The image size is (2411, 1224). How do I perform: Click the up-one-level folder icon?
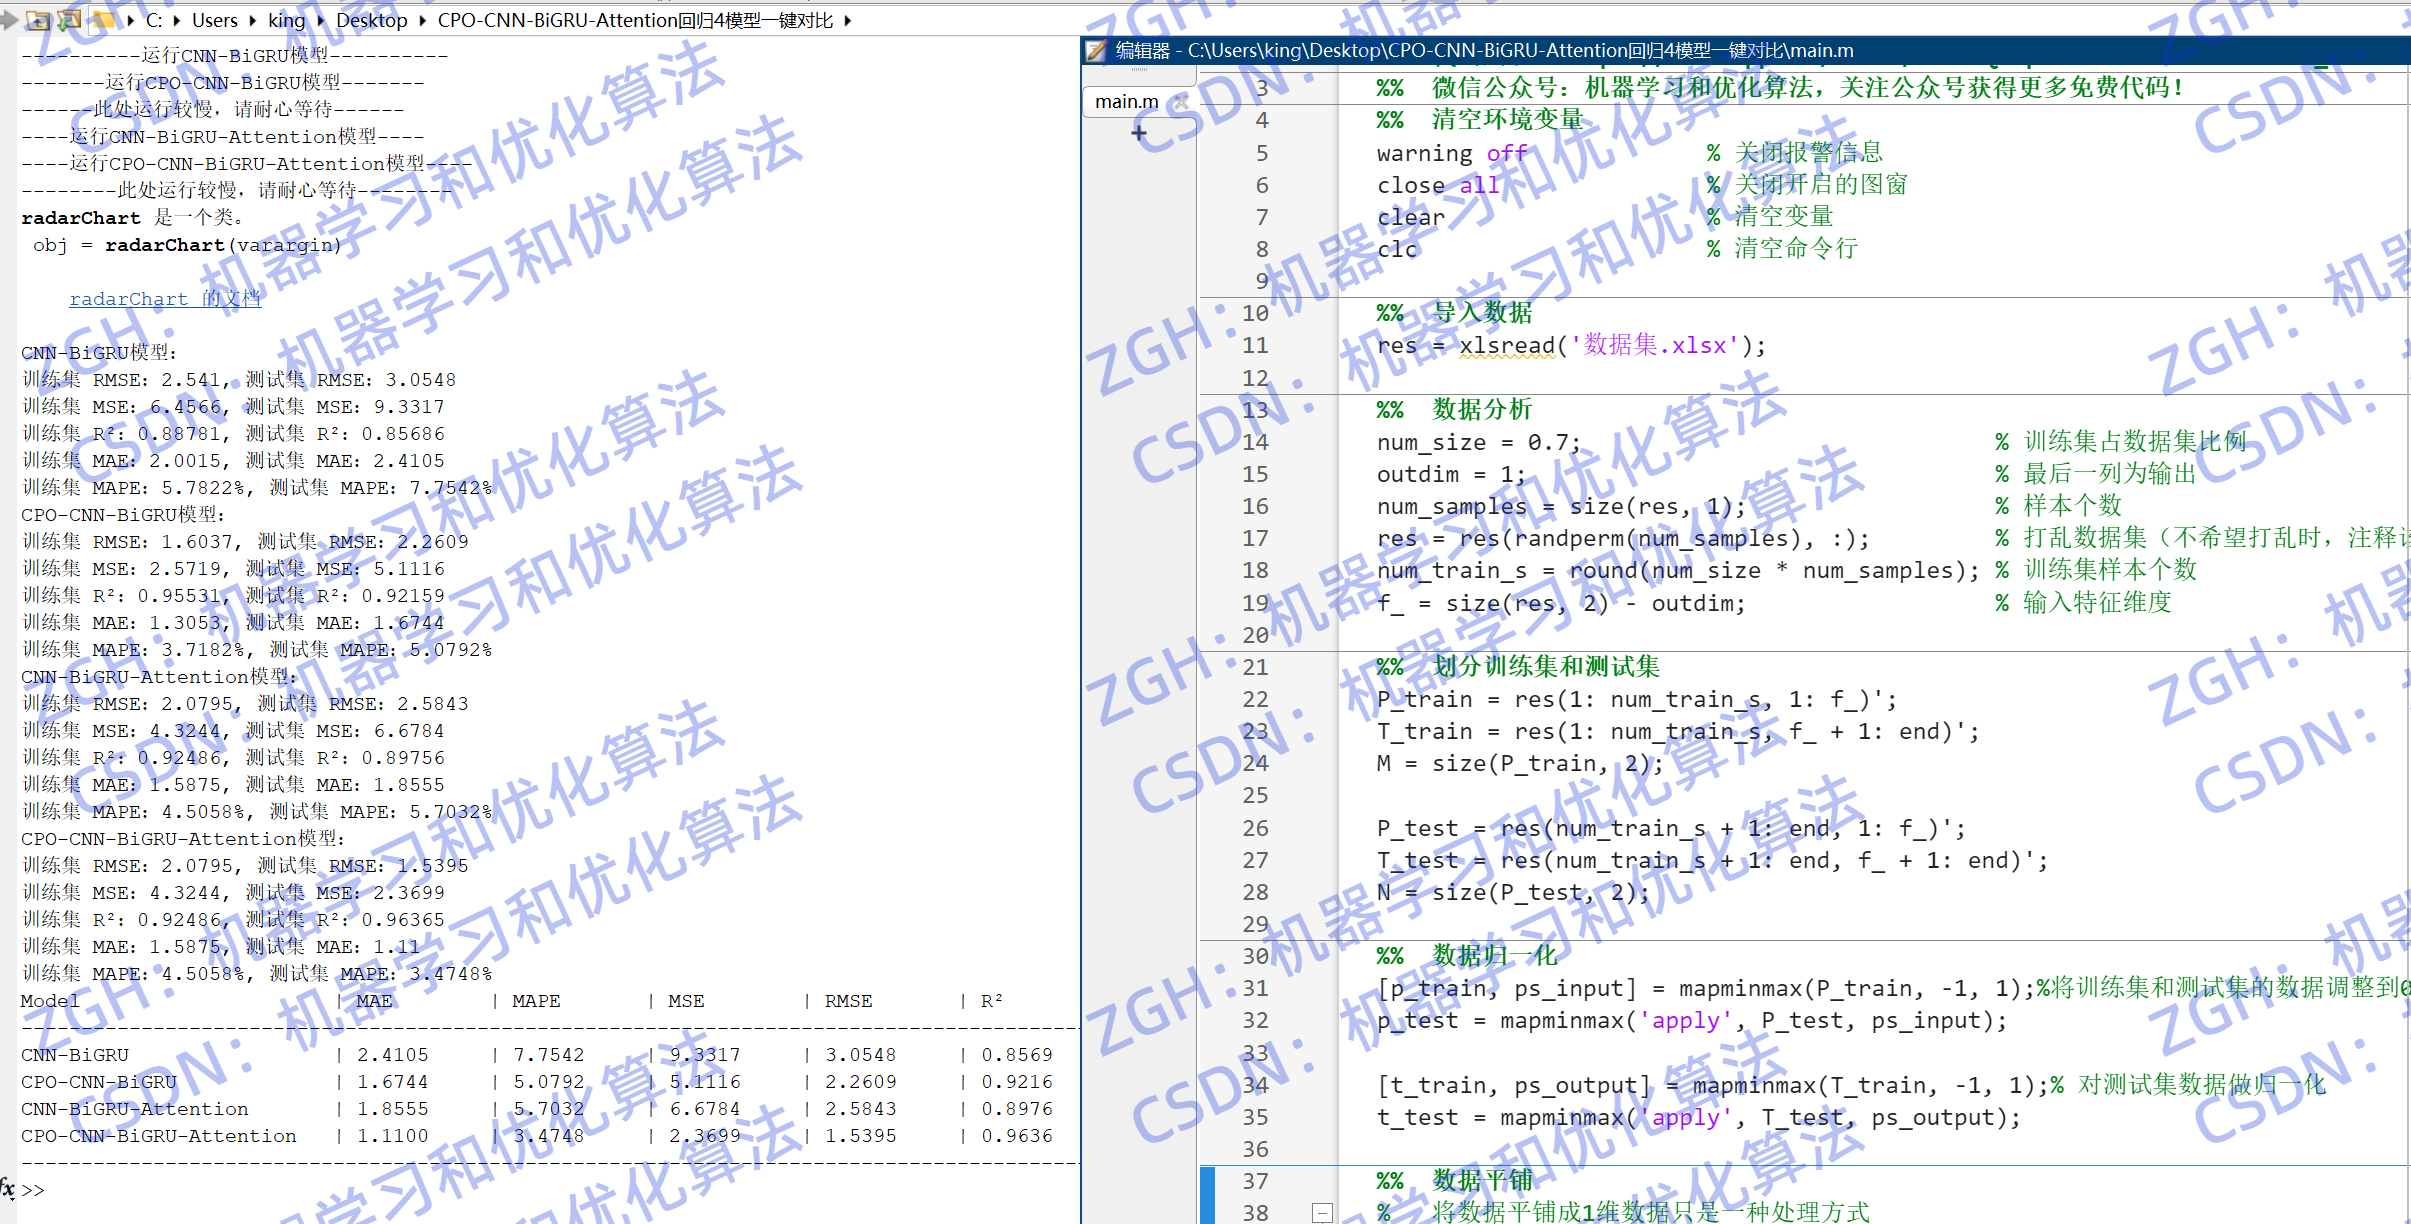click(38, 20)
